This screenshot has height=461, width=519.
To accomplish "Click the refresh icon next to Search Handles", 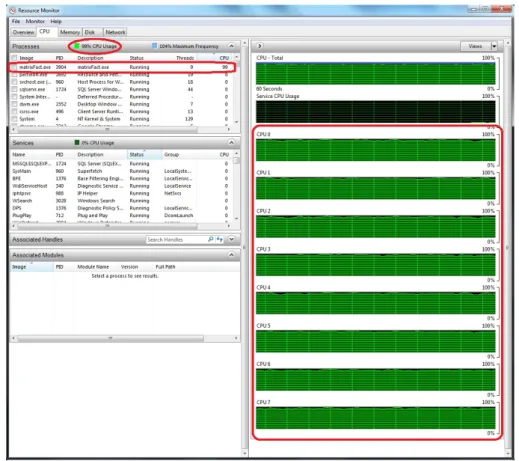I will 219,239.
